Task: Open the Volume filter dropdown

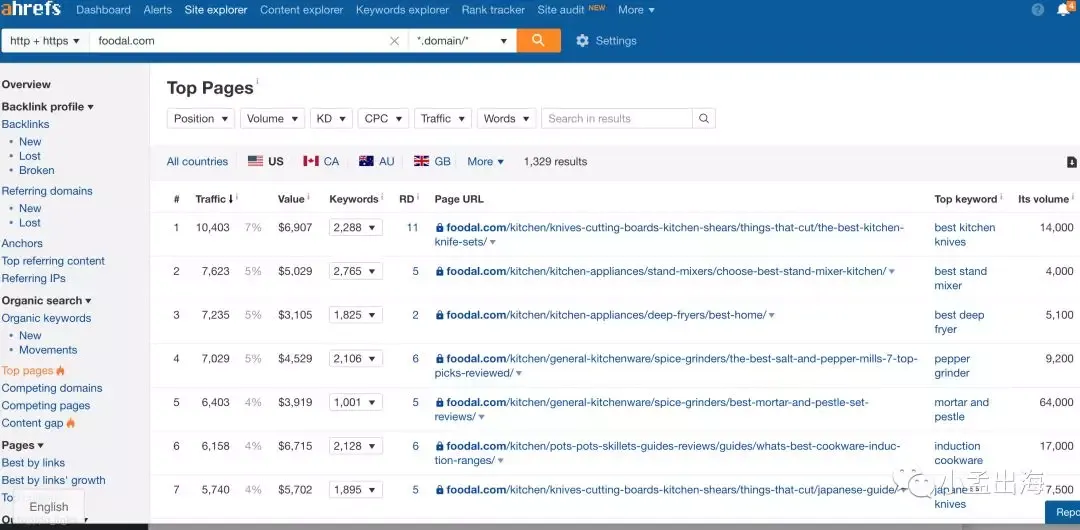Action: click(x=272, y=119)
